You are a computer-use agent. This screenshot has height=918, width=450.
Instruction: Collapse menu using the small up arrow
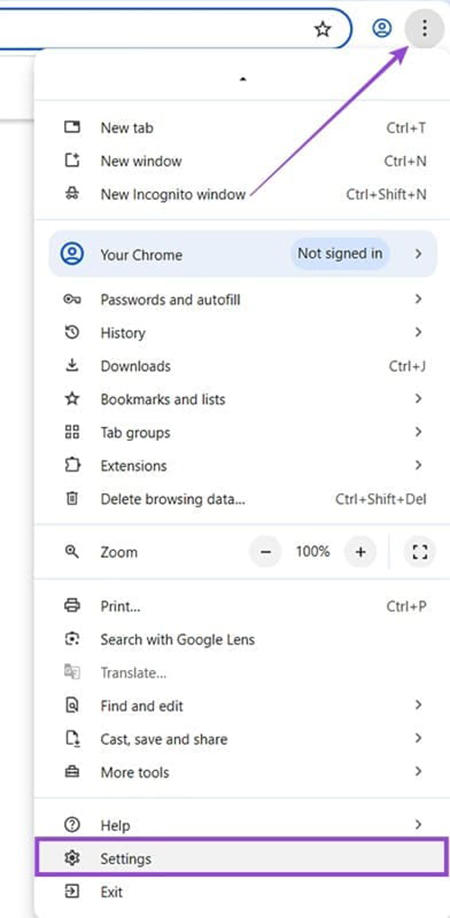coord(243,79)
